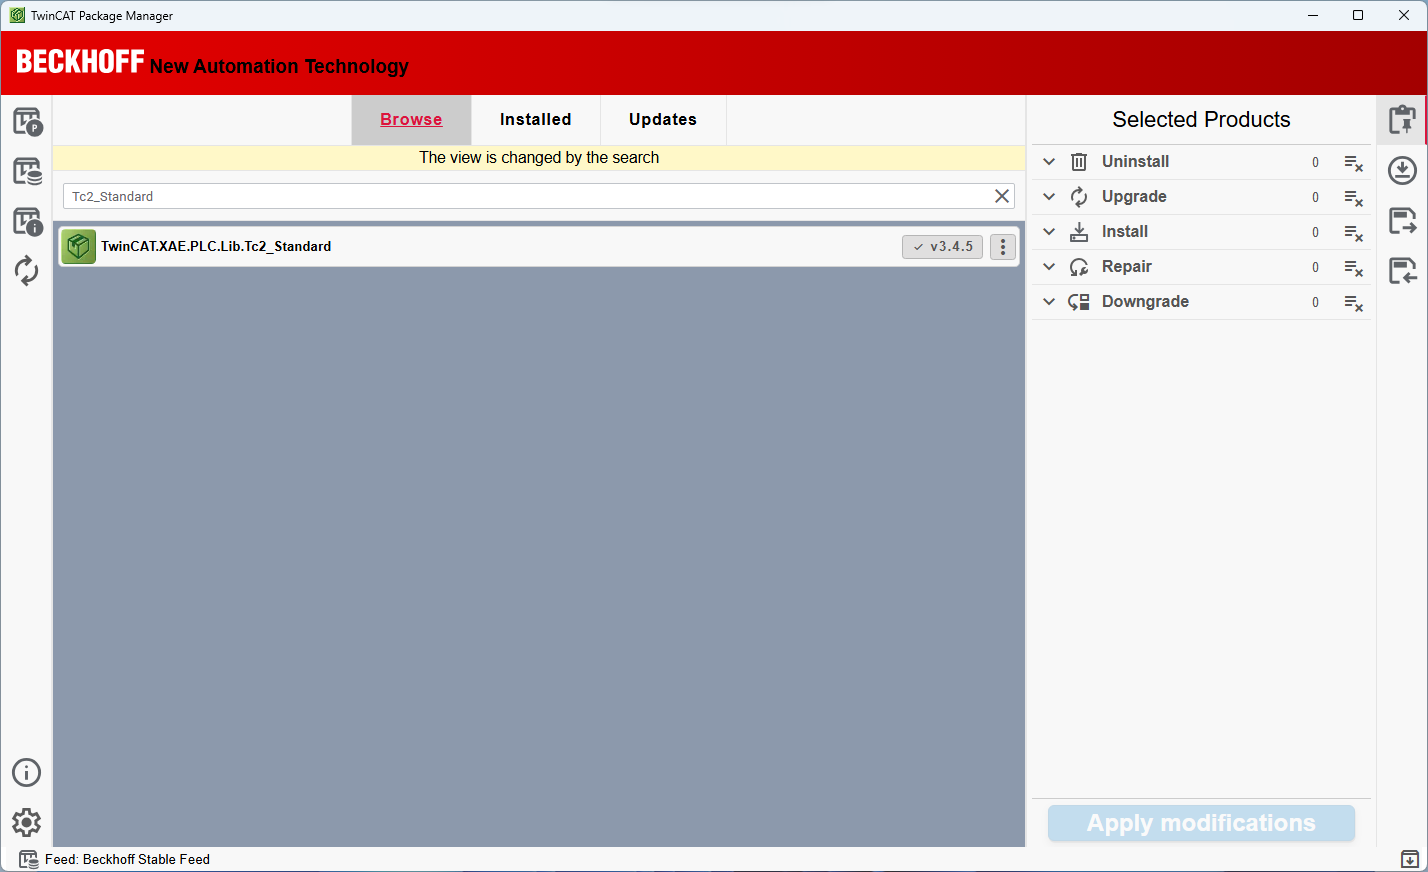Viewport: 1428px width, 872px height.
Task: Select the TwinCAT.XAE.PLC.Lib.Tc2_Standard package row
Action: (539, 246)
